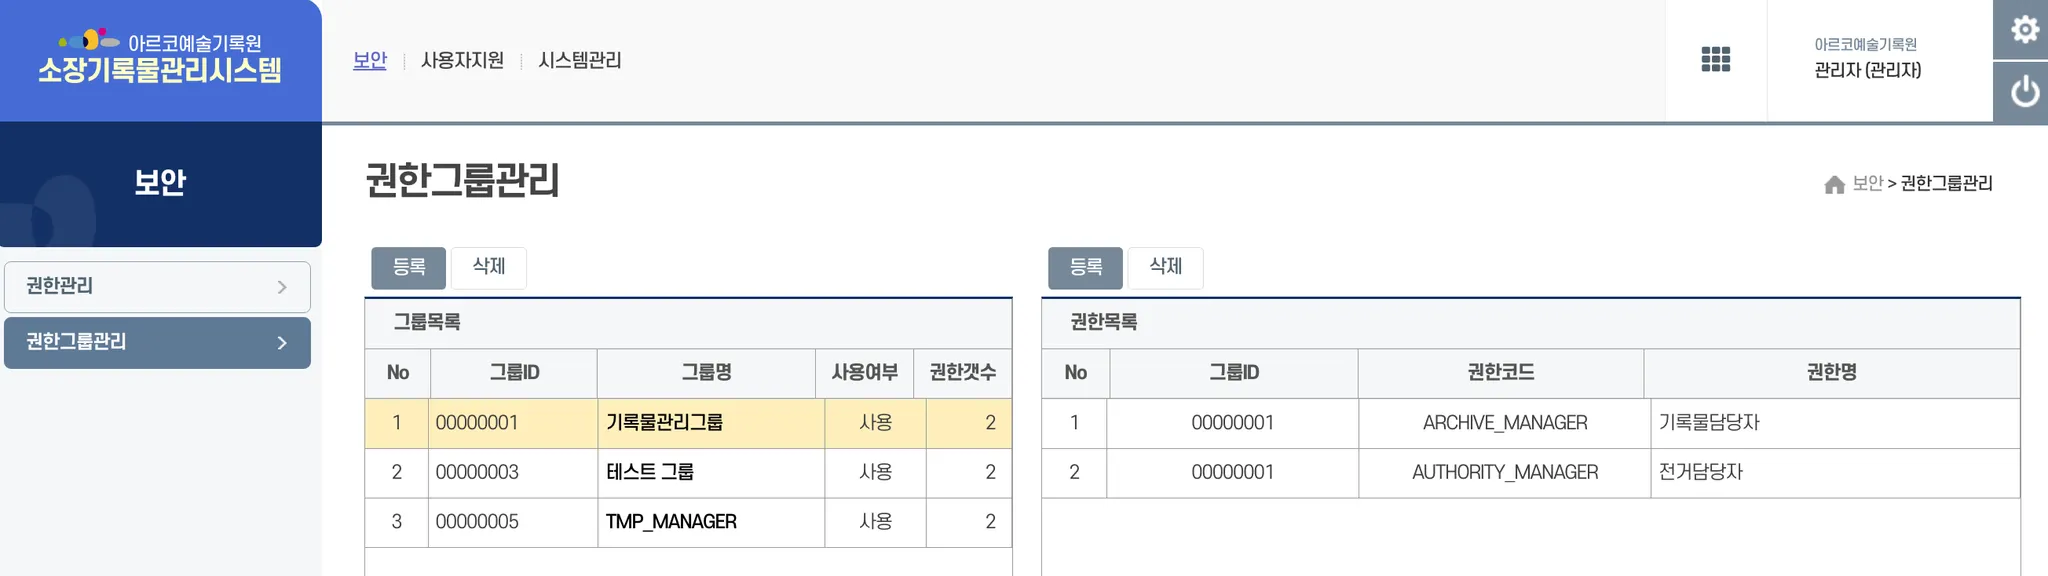Click the 아르코예술기록원 system logo
Viewport: 2048px width, 576px height.
(x=160, y=58)
